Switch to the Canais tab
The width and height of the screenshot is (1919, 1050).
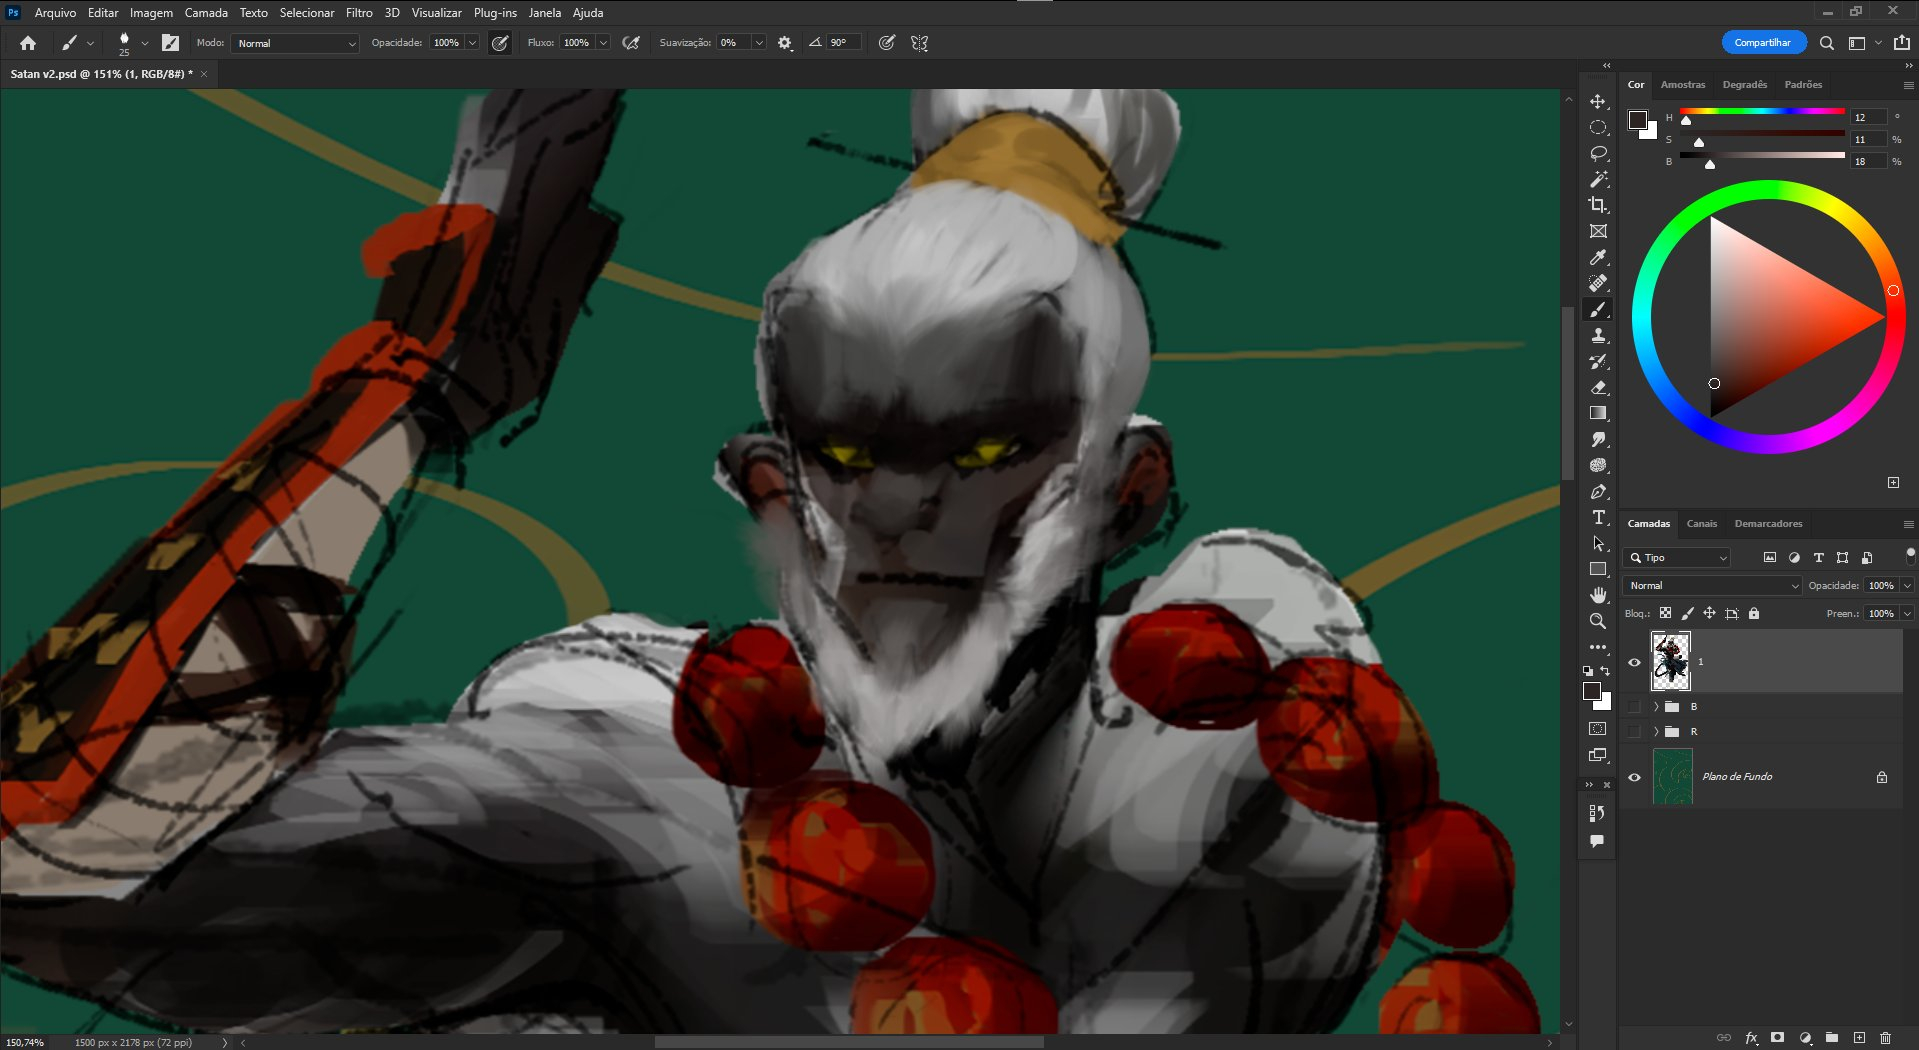(x=1701, y=524)
